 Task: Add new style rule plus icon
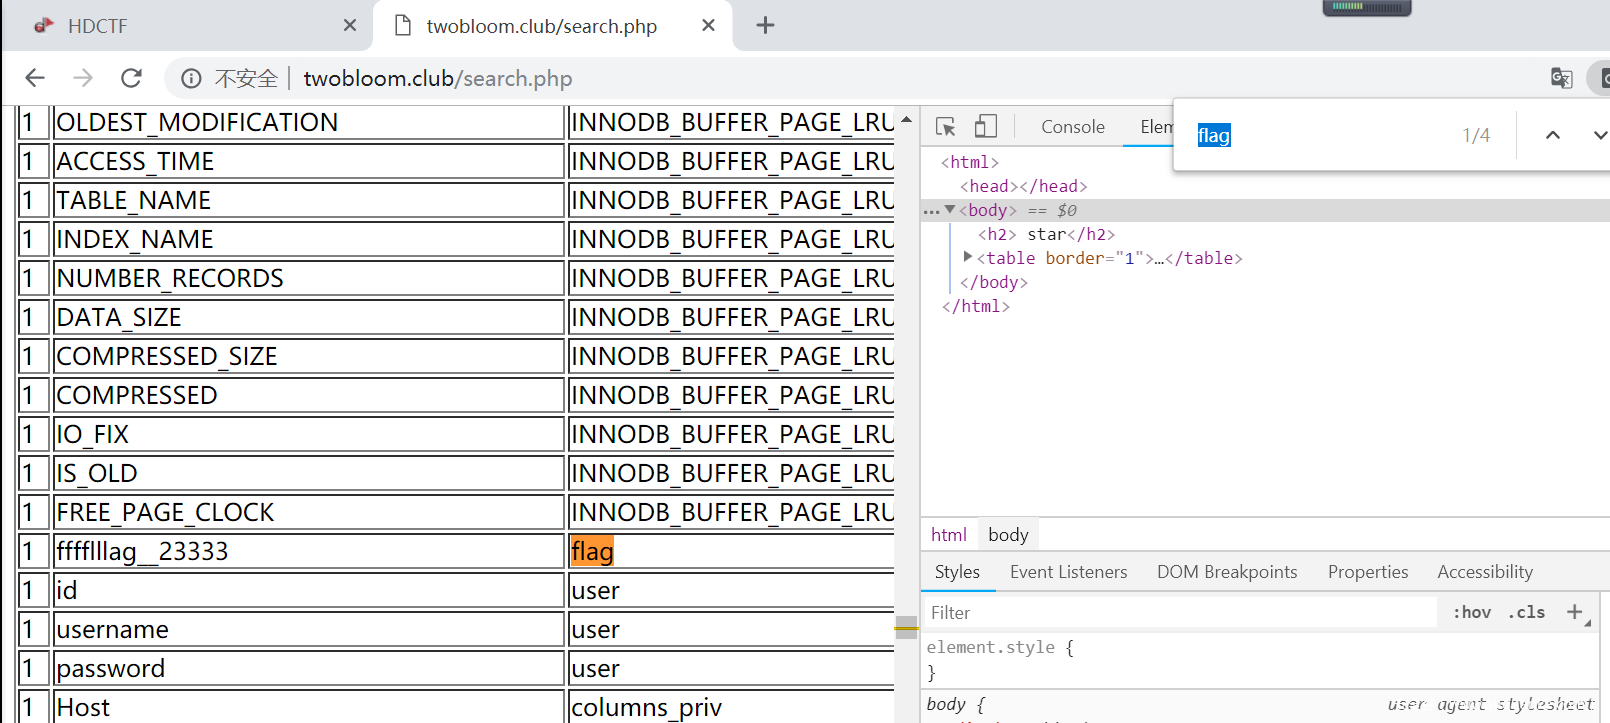[1575, 612]
